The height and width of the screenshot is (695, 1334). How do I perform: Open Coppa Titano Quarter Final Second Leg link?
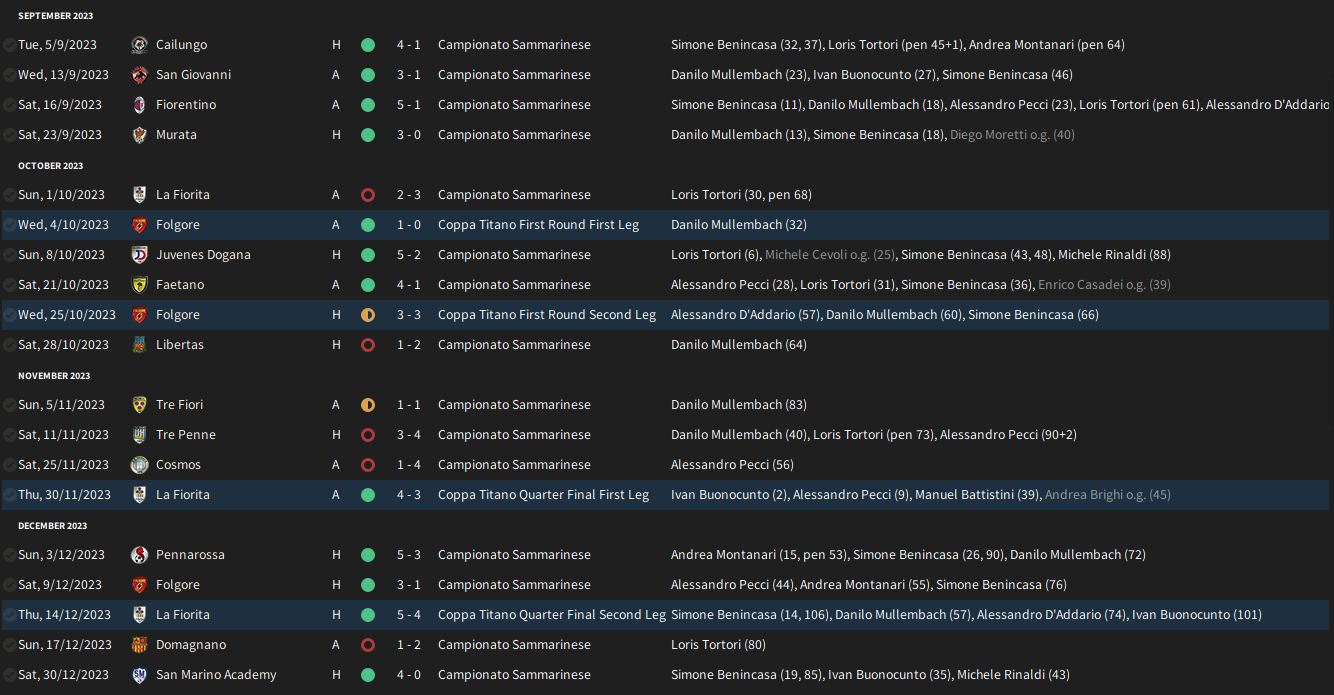pos(551,615)
